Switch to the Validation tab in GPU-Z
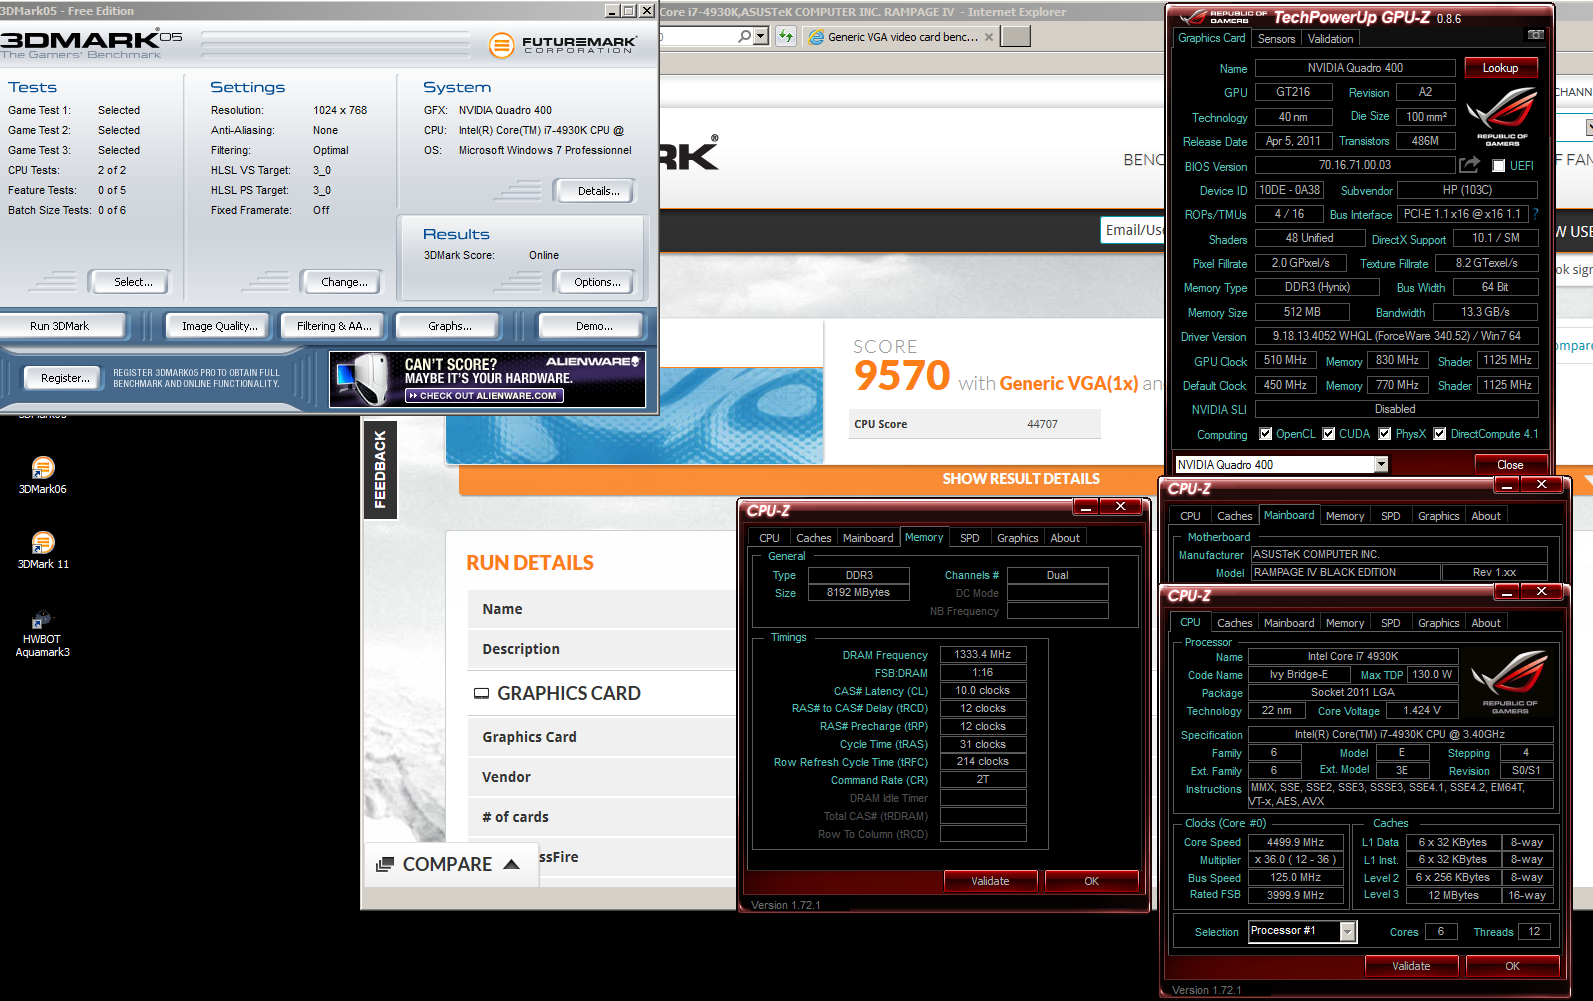The image size is (1593, 1001). point(1330,39)
